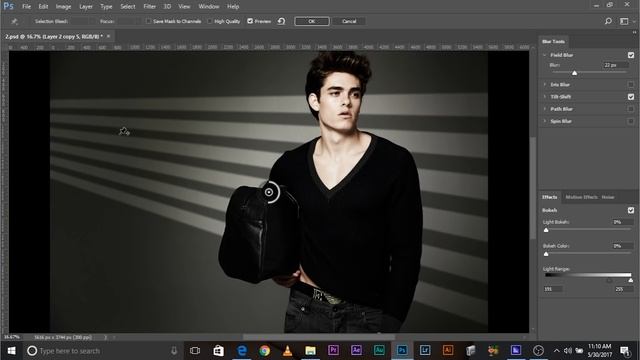Click the Field Blur amount slider handle
This screenshot has width=640, height=360.
(x=574, y=73)
